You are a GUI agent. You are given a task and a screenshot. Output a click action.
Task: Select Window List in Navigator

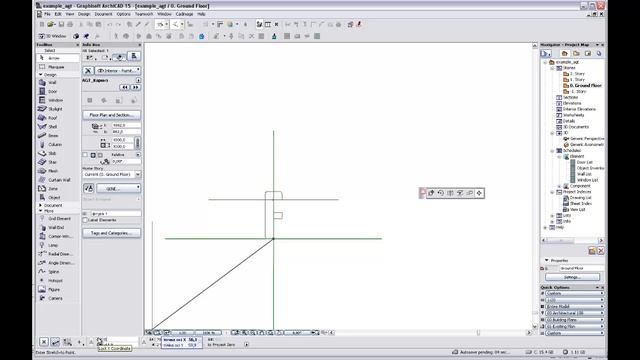[587, 180]
